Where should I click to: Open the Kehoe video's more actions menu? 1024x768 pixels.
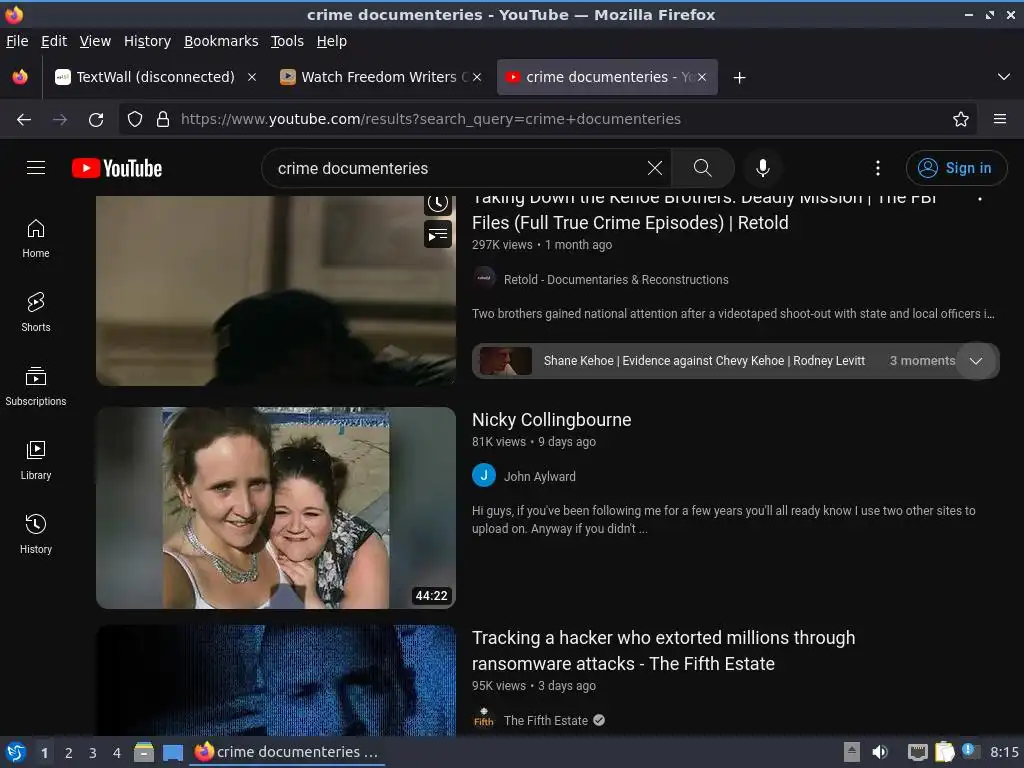point(980,199)
